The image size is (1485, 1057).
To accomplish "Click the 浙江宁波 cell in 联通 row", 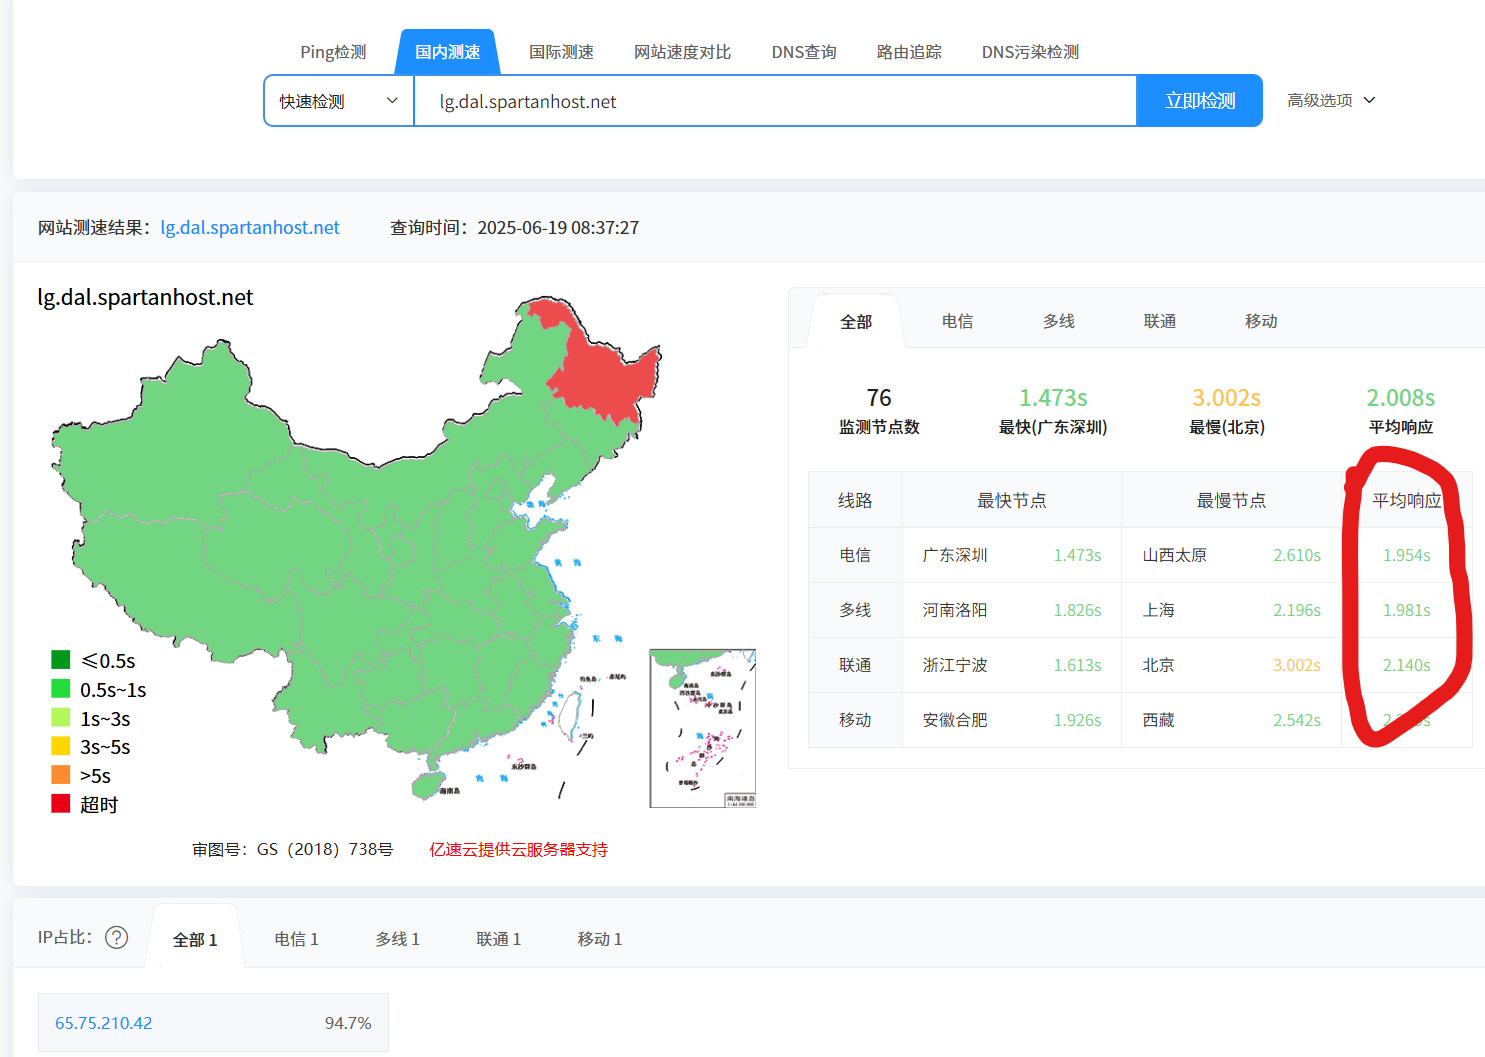I will (955, 665).
